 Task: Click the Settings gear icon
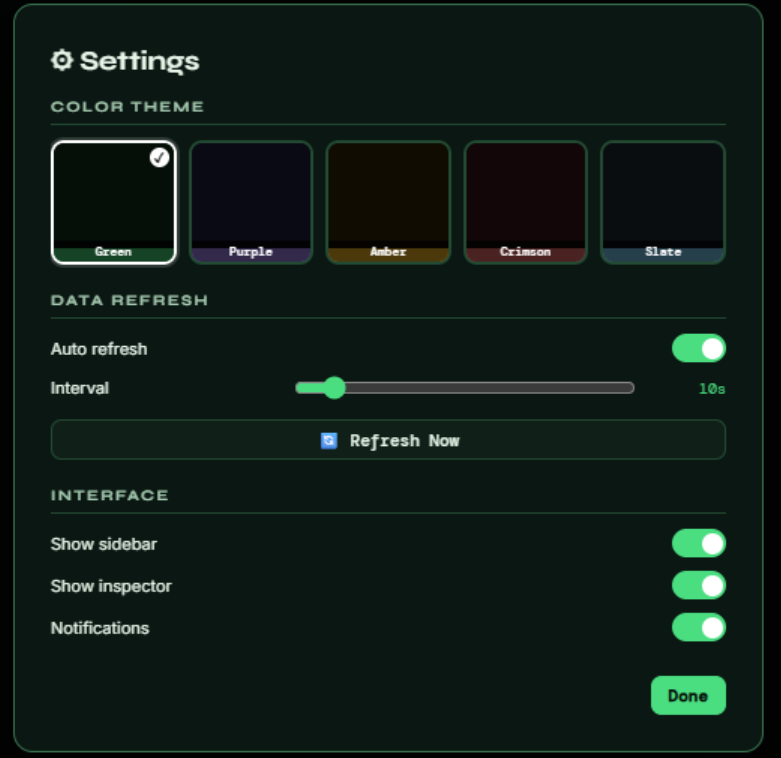[x=62, y=60]
